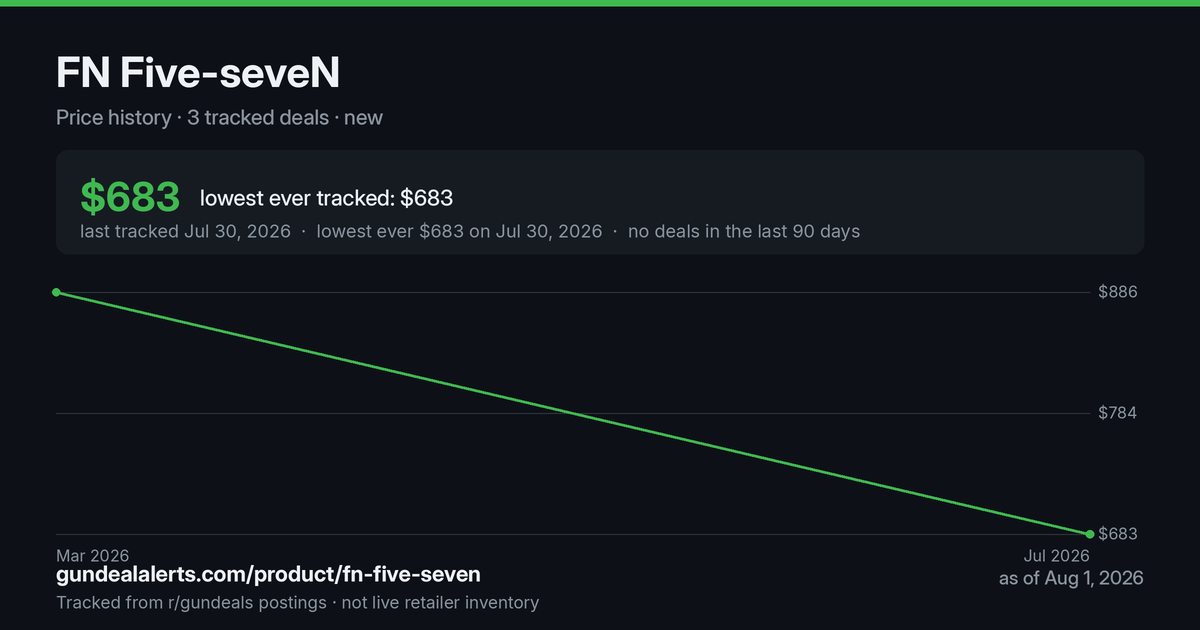Screen dimensions: 1200x630
Task: Open gundealalerts.com/product/fn-five-seven link
Action: click(268, 574)
